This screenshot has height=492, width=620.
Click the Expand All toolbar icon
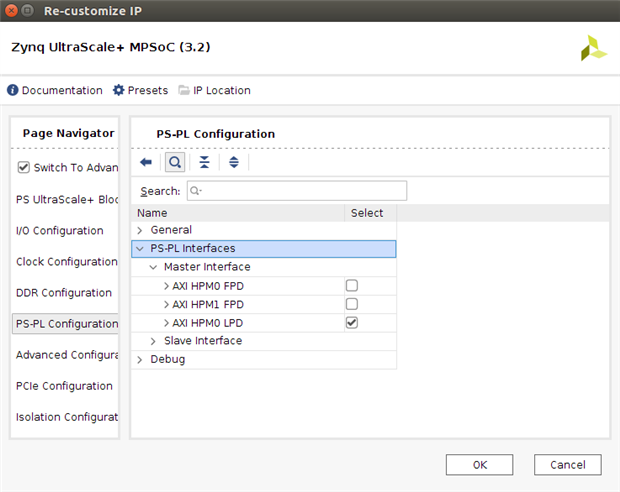pyautogui.click(x=233, y=162)
